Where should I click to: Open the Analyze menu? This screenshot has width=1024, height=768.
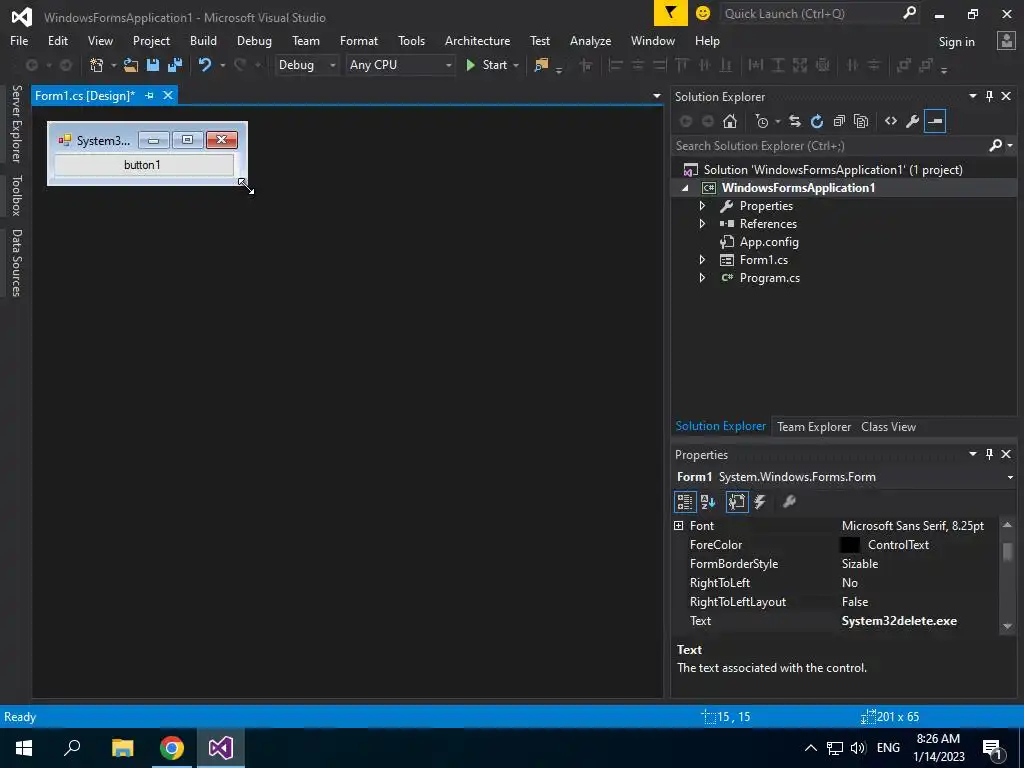tap(590, 40)
